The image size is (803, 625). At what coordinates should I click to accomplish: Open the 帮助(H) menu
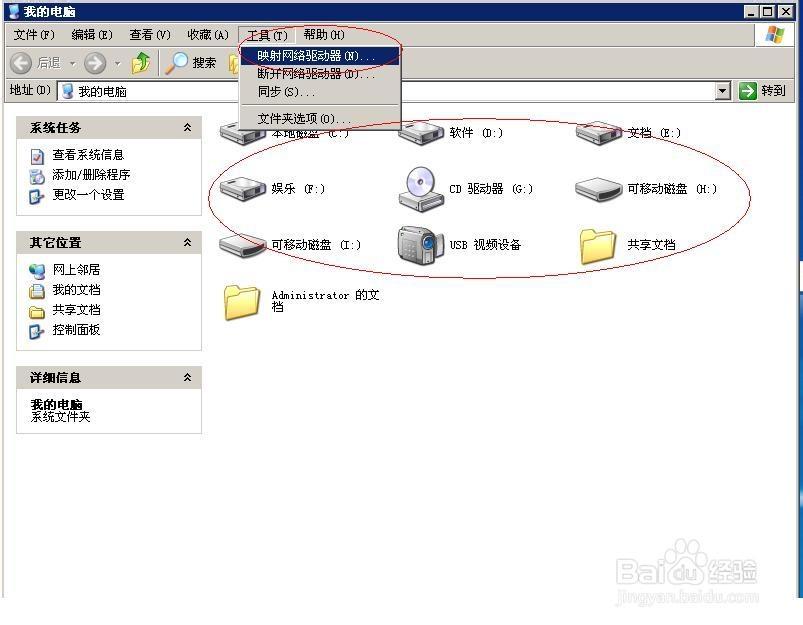(x=322, y=34)
